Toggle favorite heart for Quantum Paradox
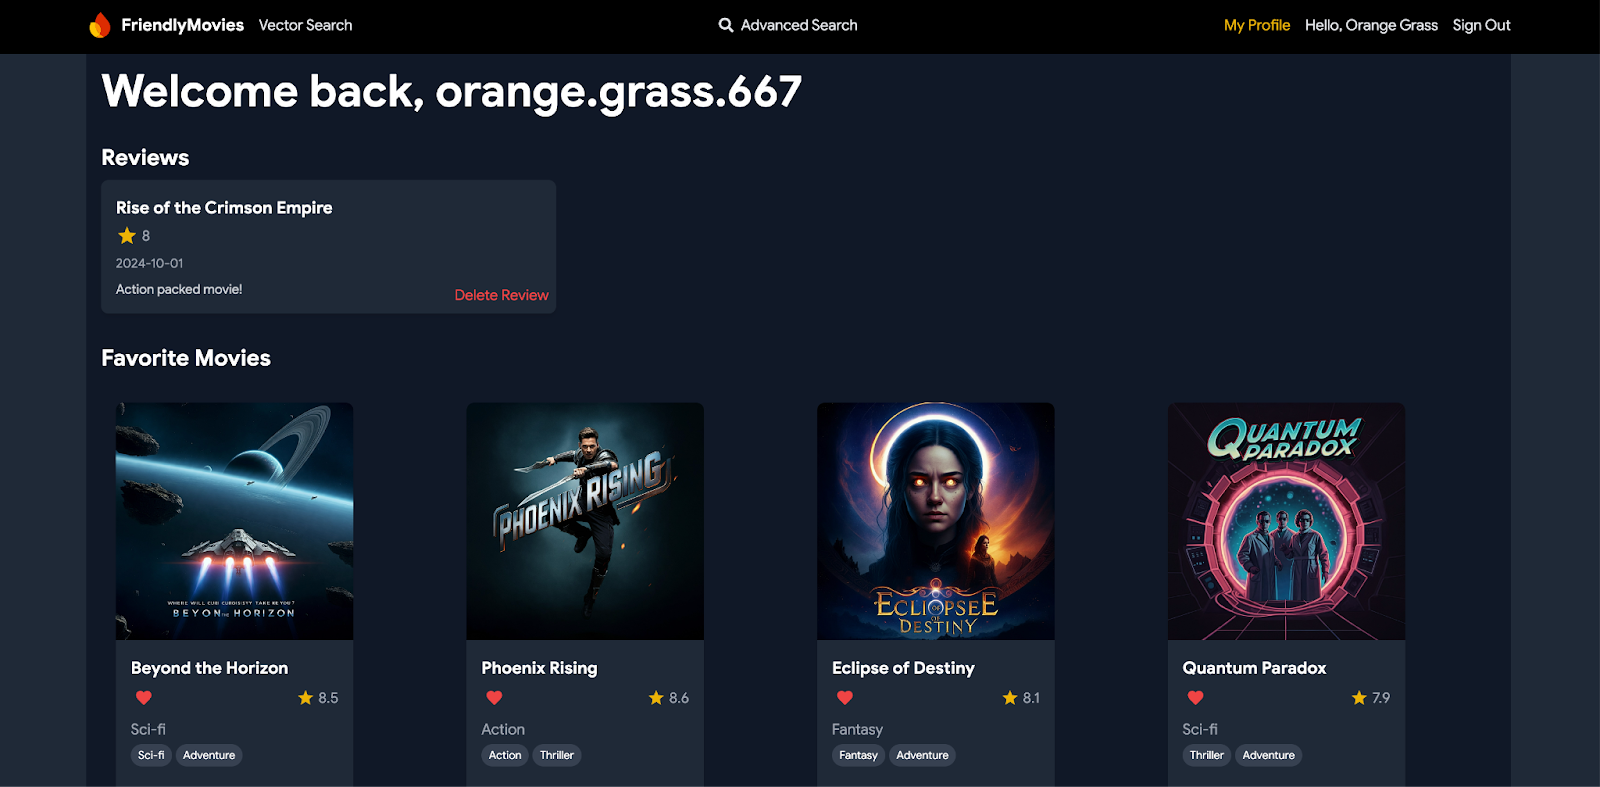 tap(1195, 698)
